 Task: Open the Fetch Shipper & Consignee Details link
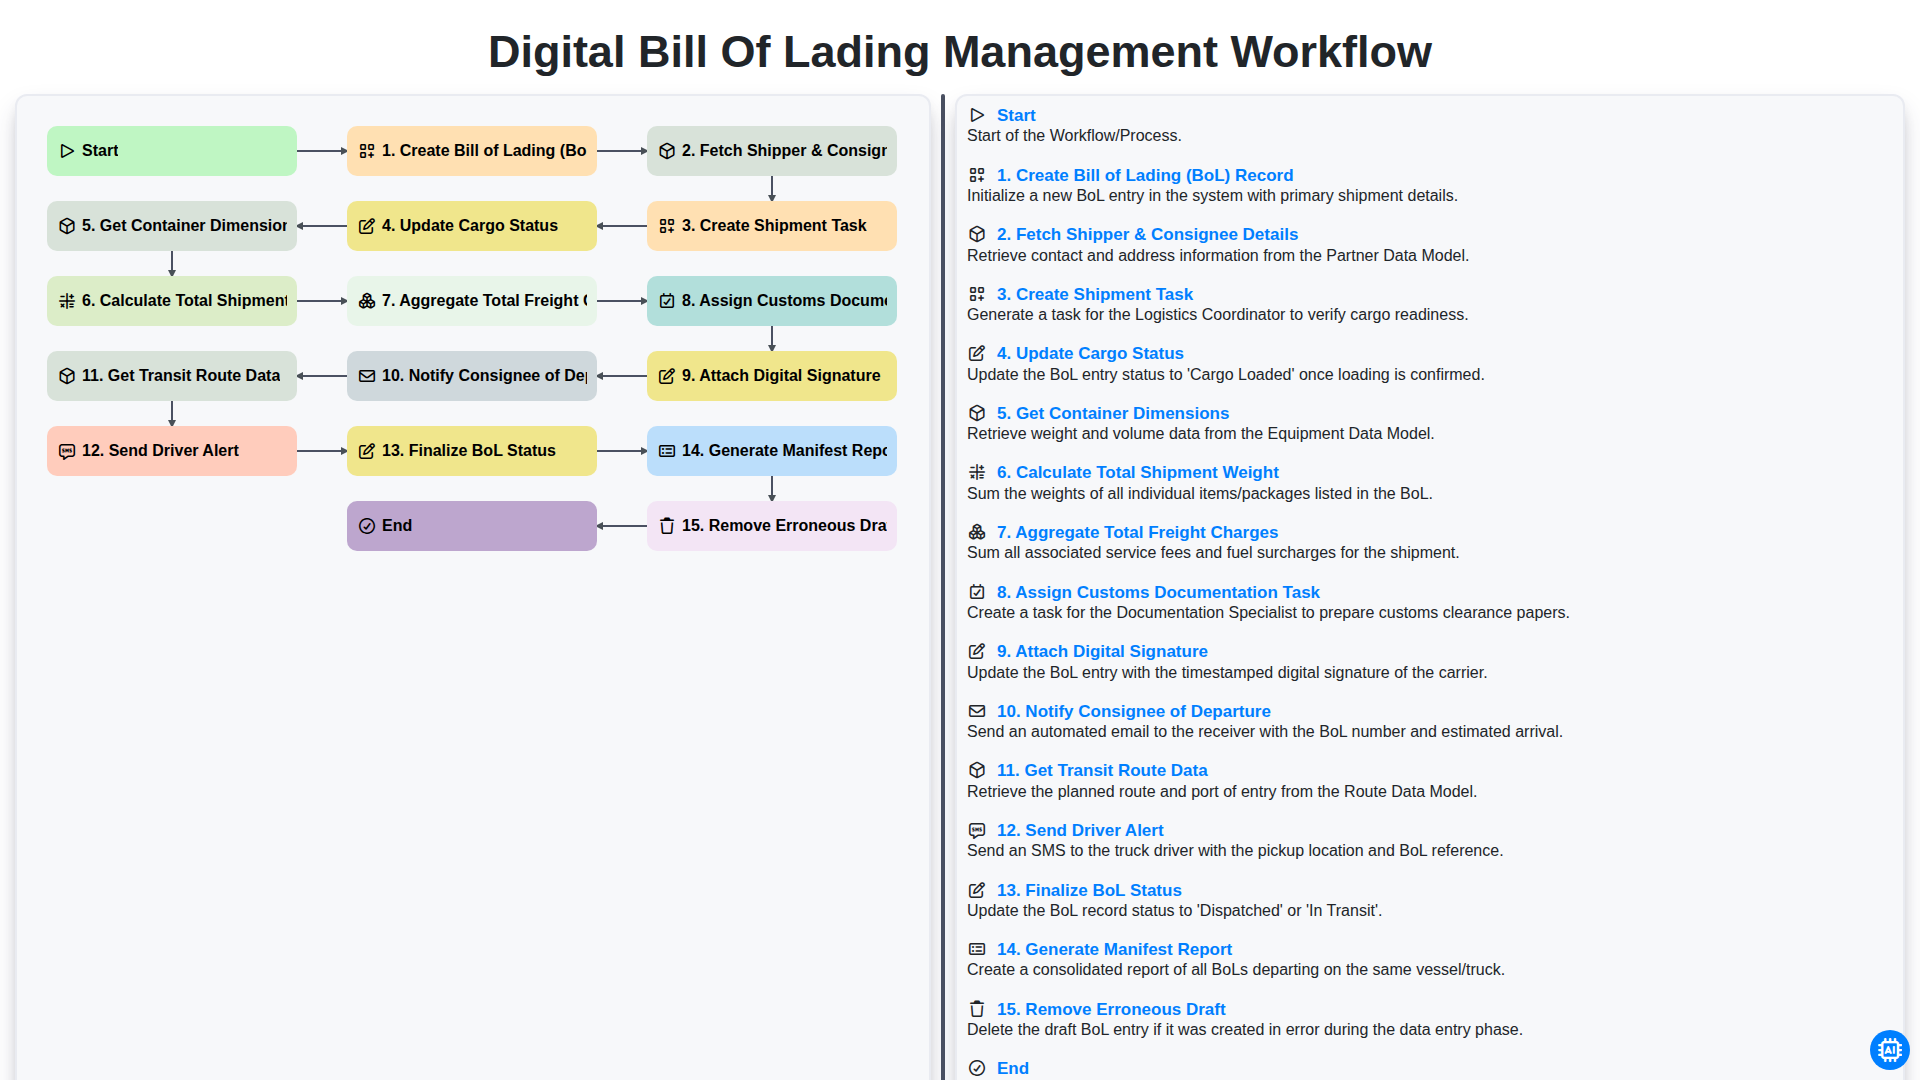coord(1147,234)
